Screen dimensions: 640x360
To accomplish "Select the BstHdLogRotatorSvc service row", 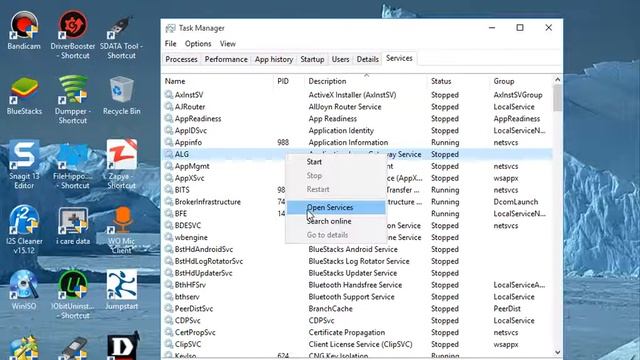I will [358, 261].
